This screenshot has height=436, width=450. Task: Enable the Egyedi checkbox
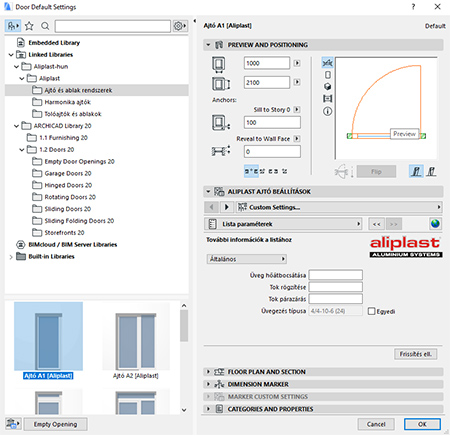[371, 311]
